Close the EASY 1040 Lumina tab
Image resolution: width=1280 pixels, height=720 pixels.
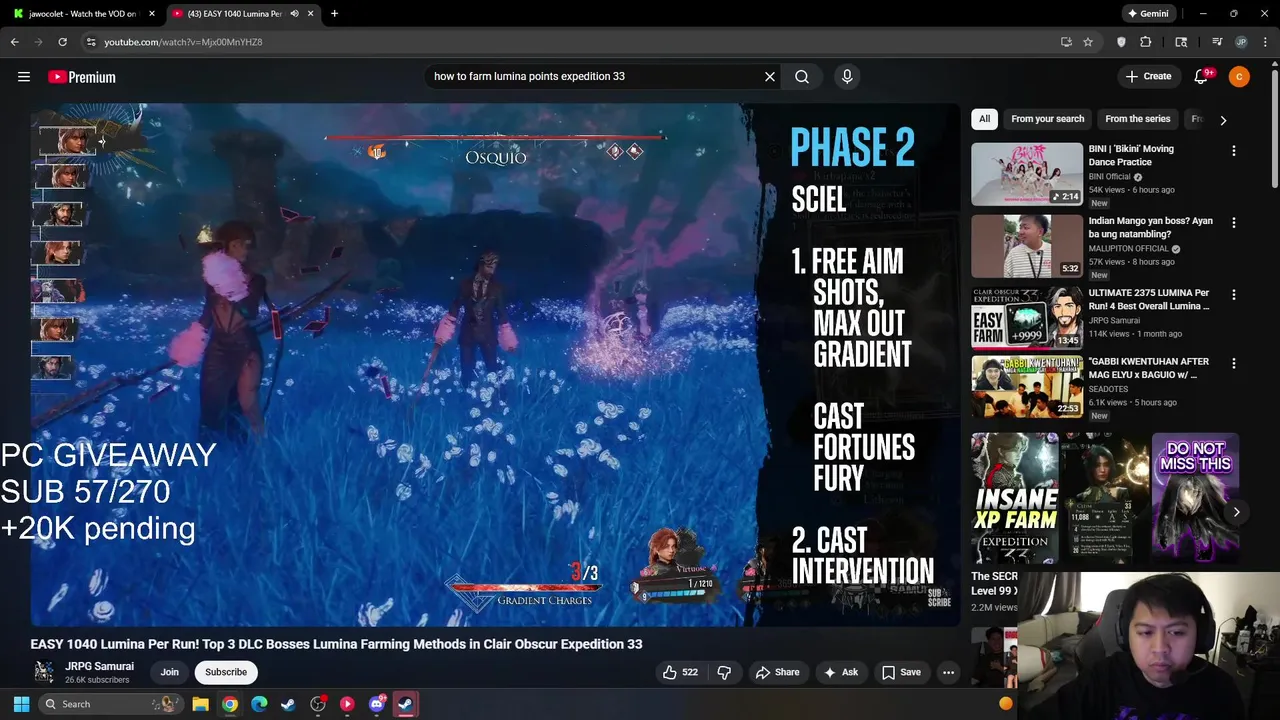coord(310,13)
